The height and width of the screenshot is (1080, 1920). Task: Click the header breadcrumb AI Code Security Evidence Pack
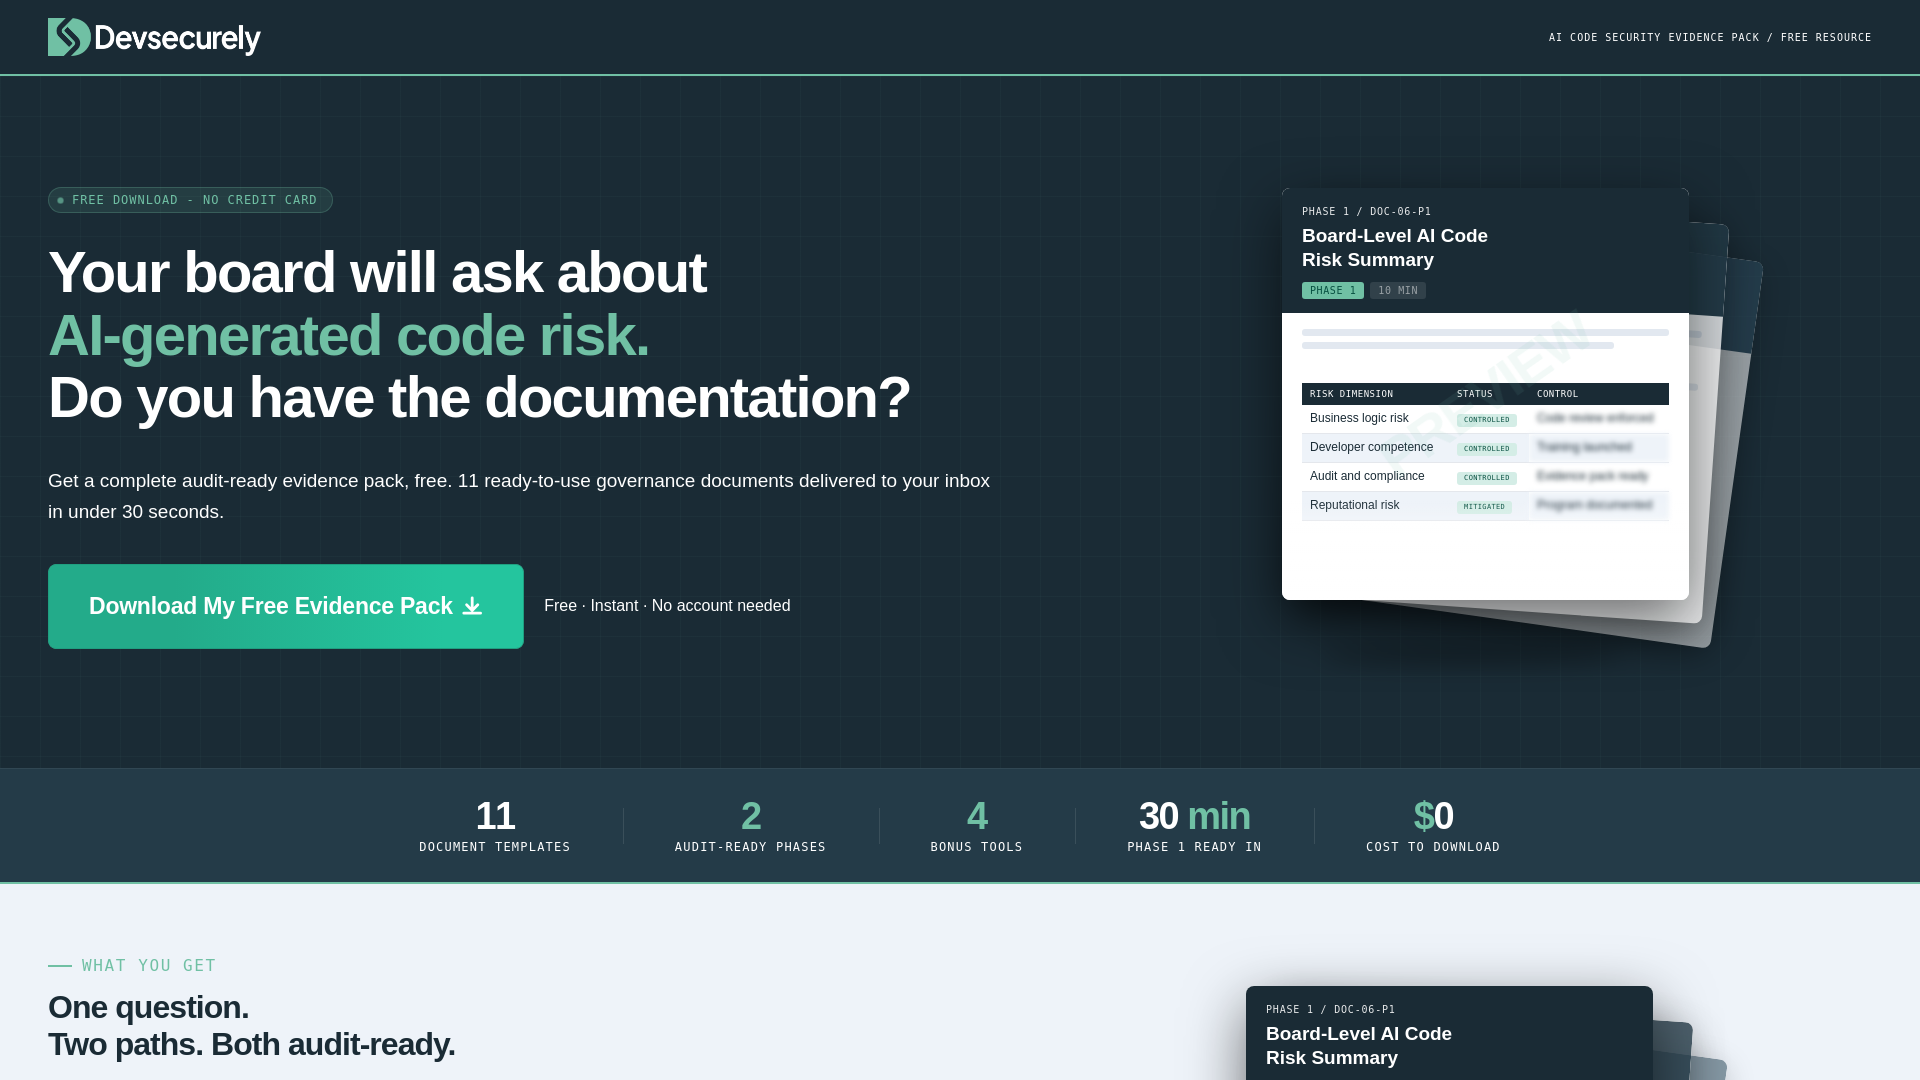click(1653, 37)
